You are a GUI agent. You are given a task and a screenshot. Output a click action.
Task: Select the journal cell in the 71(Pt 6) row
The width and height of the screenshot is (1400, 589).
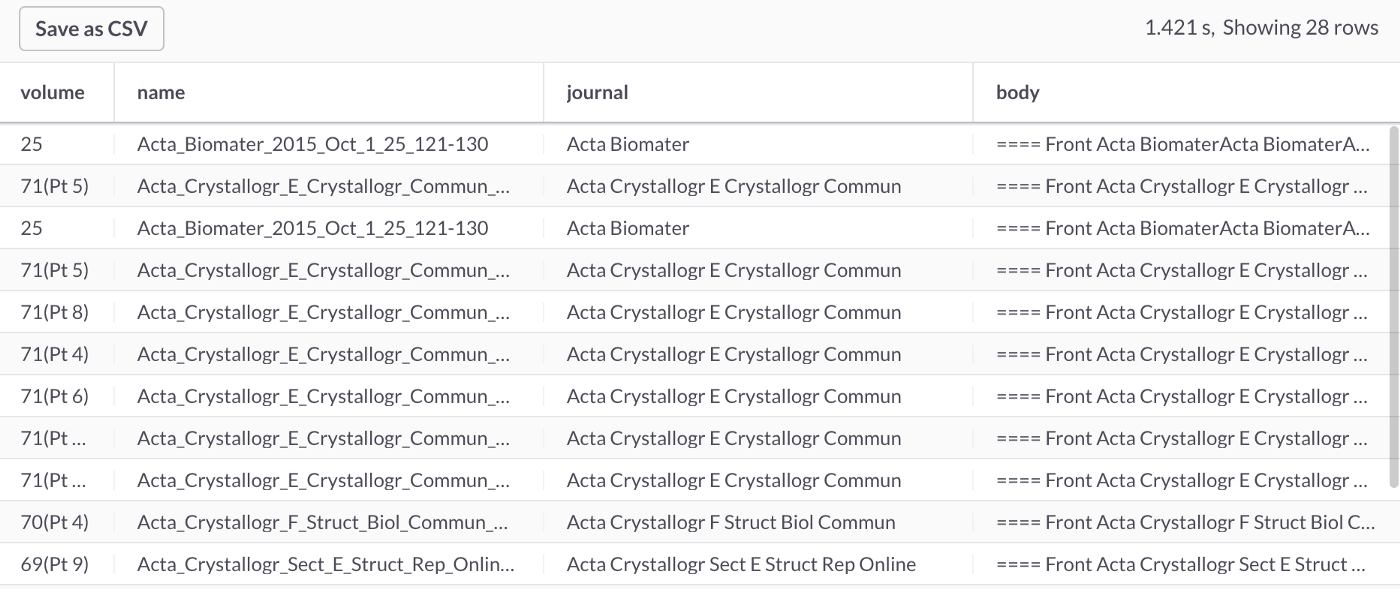pos(734,397)
